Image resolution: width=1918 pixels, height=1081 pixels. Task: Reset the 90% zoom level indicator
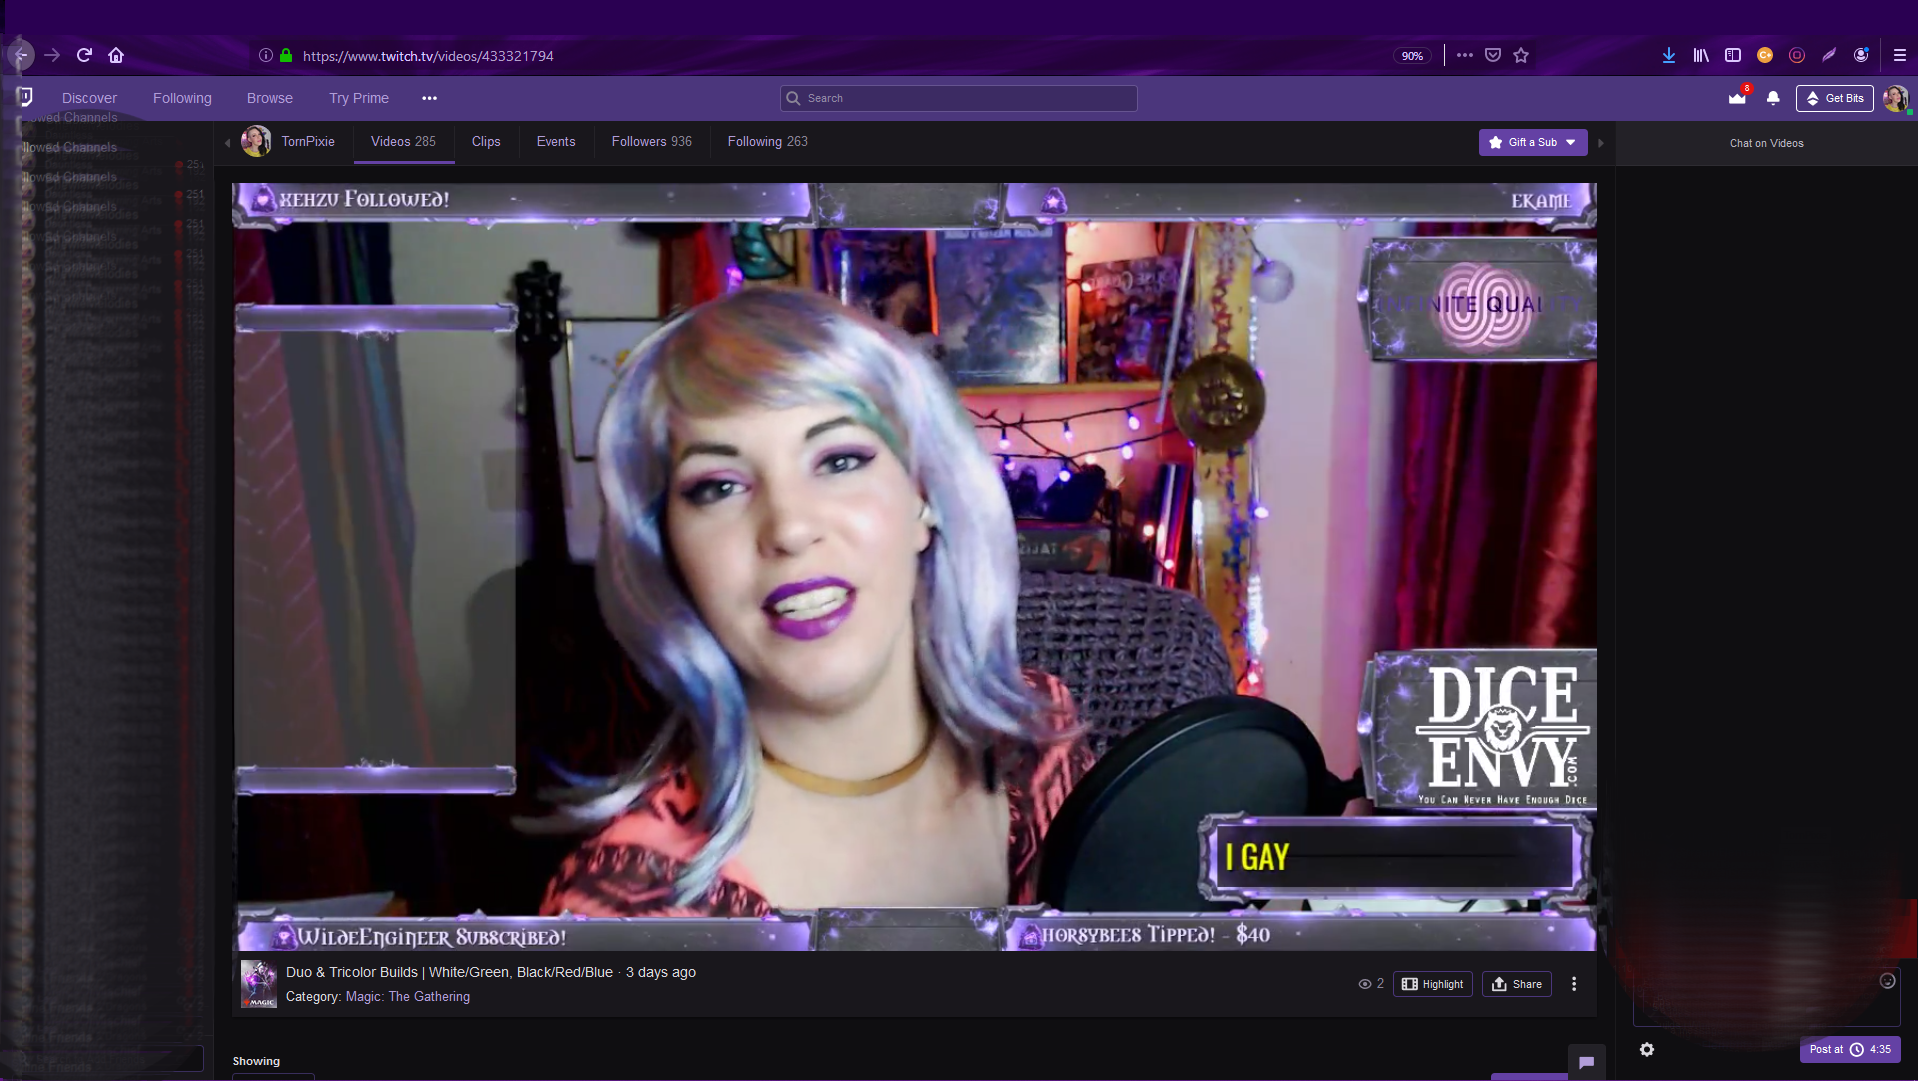(1412, 56)
